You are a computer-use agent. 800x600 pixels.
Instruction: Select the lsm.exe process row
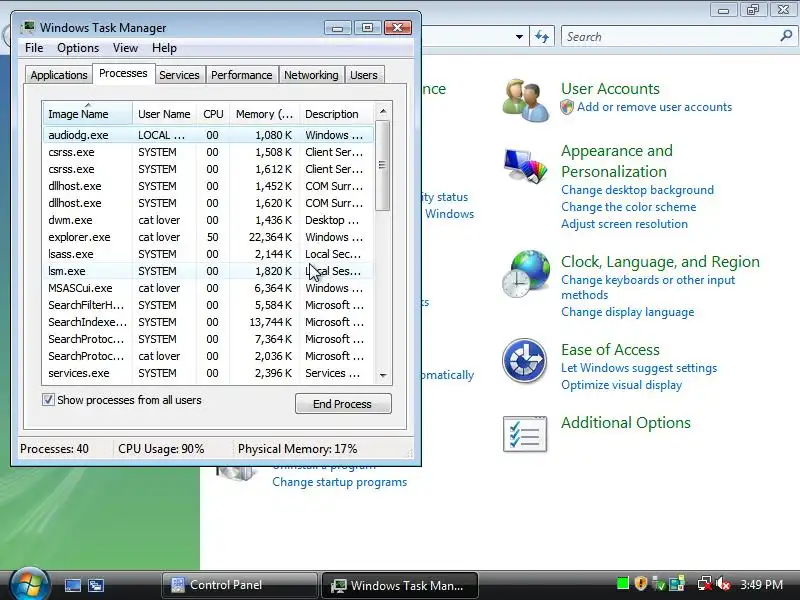point(208,271)
